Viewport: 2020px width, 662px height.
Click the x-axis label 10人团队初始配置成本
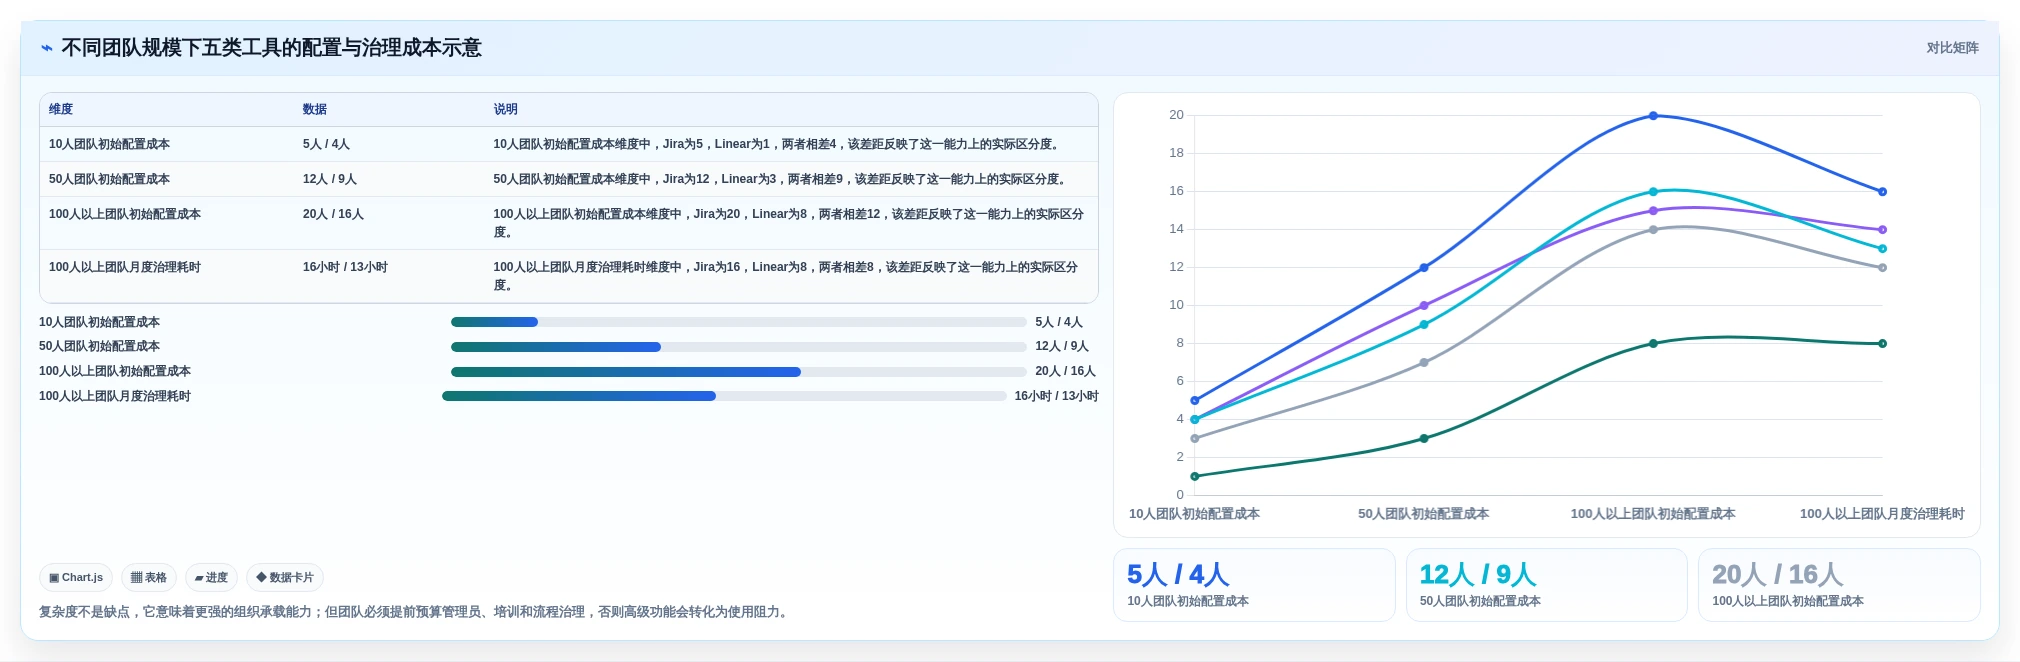point(1194,514)
